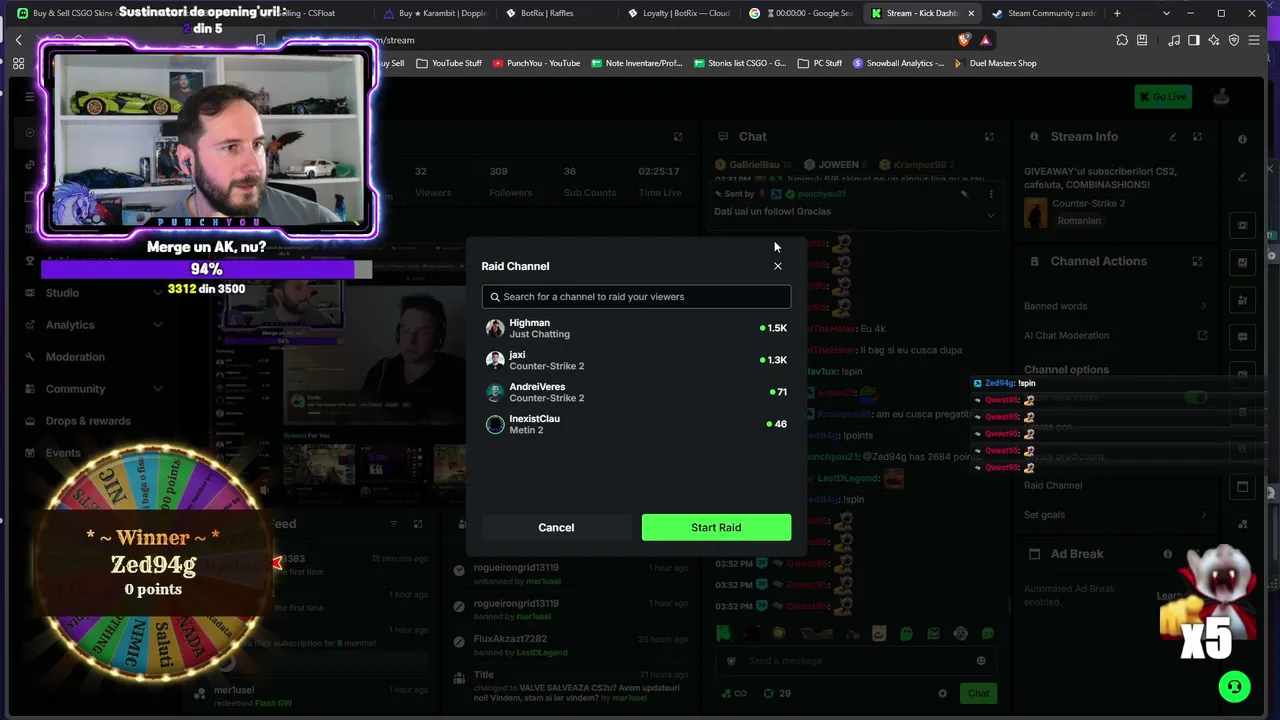Image resolution: width=1280 pixels, height=720 pixels.
Task: Open Leo AI sparkle icon
Action: [x=1213, y=40]
